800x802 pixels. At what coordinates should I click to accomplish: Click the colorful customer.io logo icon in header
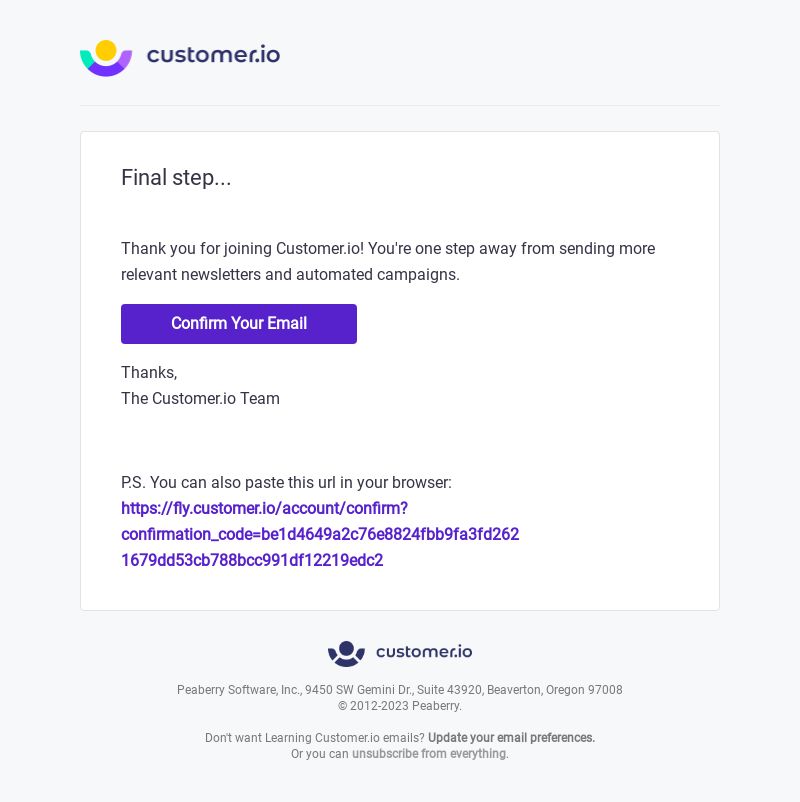click(106, 58)
